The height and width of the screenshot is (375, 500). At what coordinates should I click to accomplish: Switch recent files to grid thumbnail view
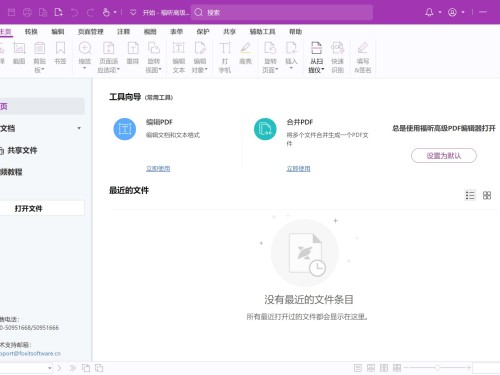(x=487, y=195)
